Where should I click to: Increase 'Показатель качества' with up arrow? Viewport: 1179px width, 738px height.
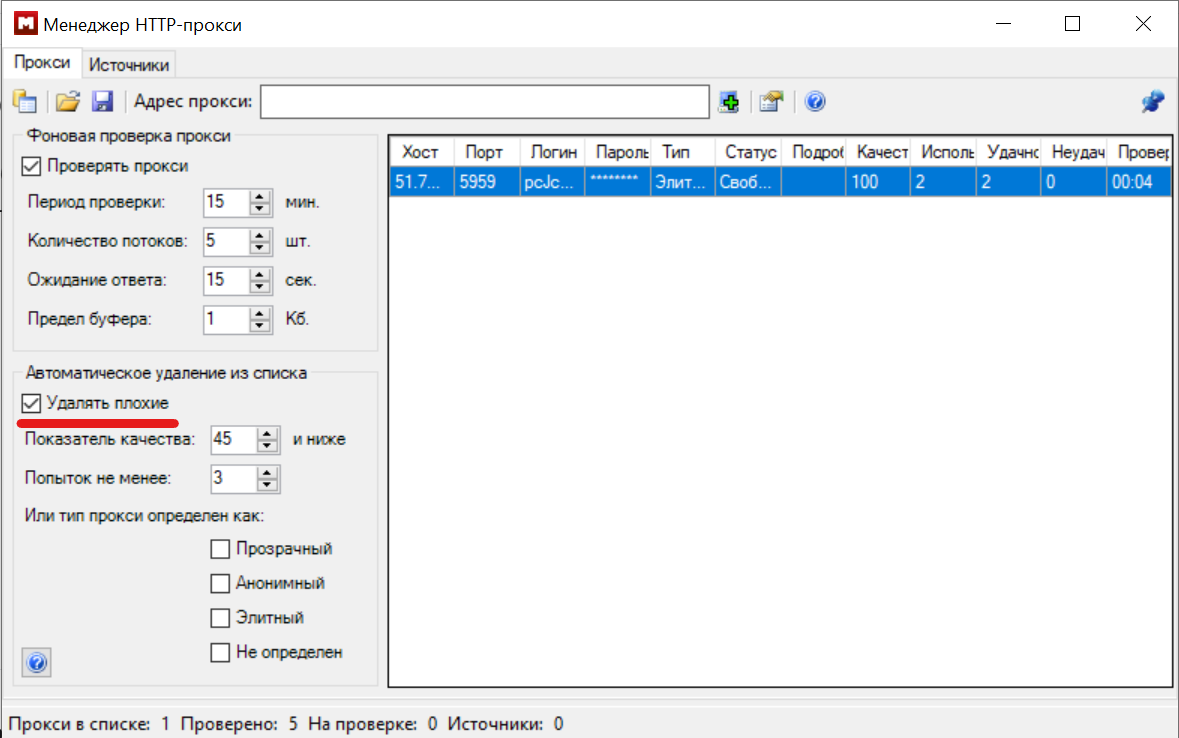267,434
